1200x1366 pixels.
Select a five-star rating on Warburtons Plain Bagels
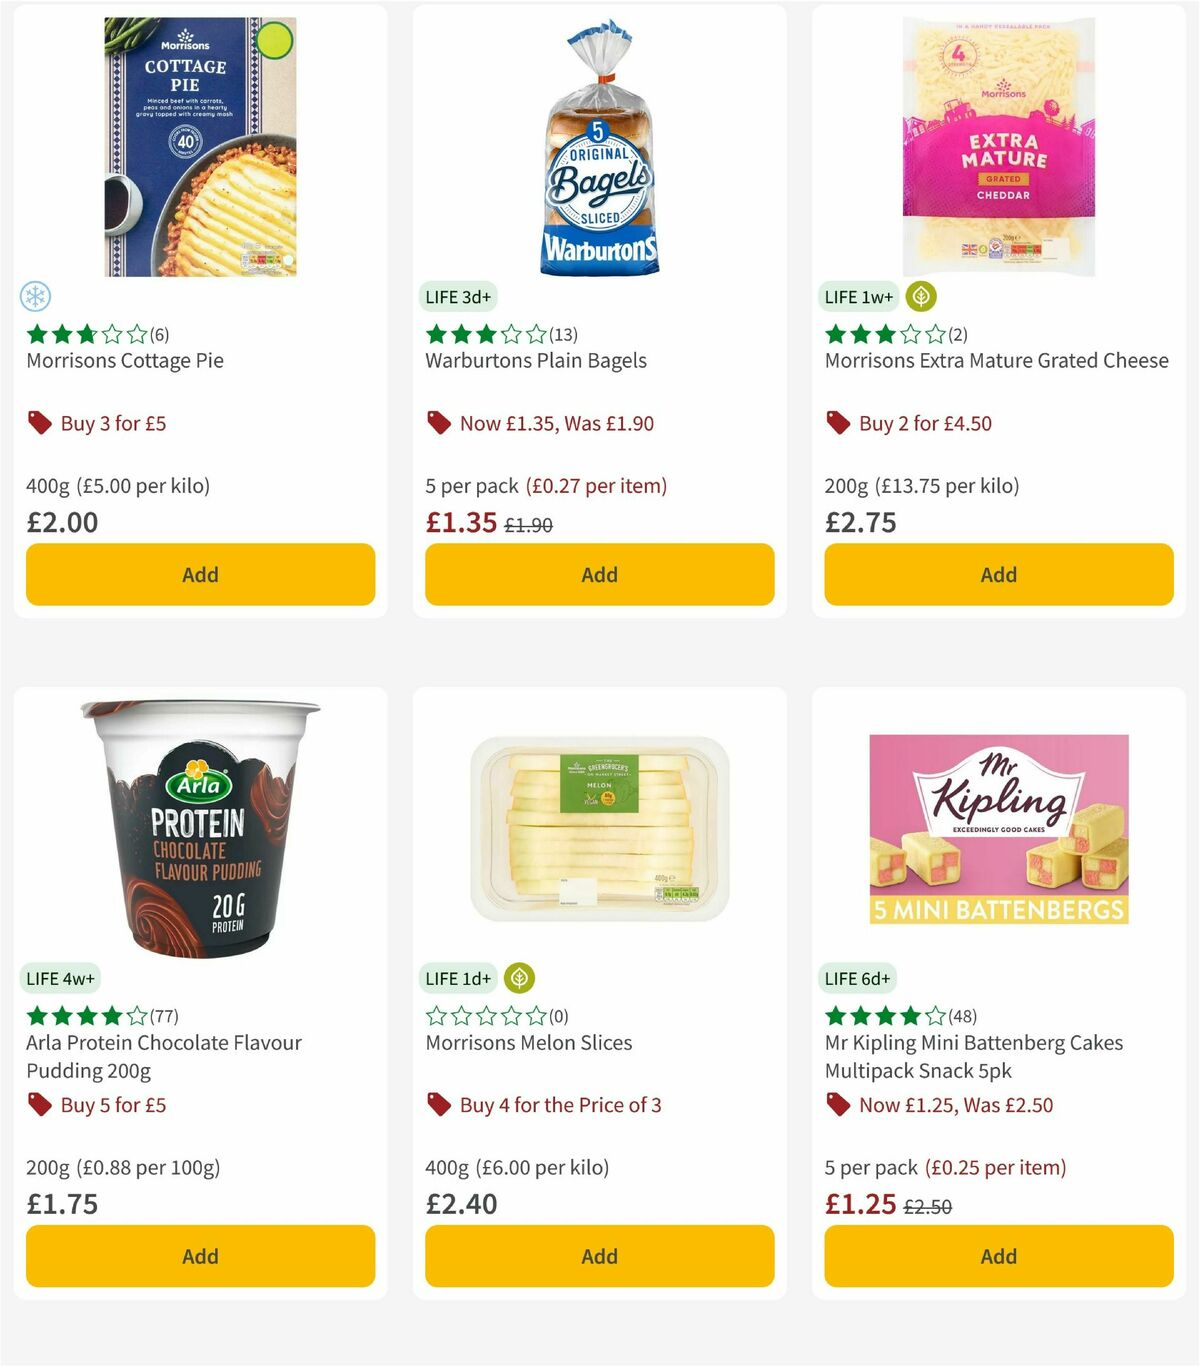[535, 335]
